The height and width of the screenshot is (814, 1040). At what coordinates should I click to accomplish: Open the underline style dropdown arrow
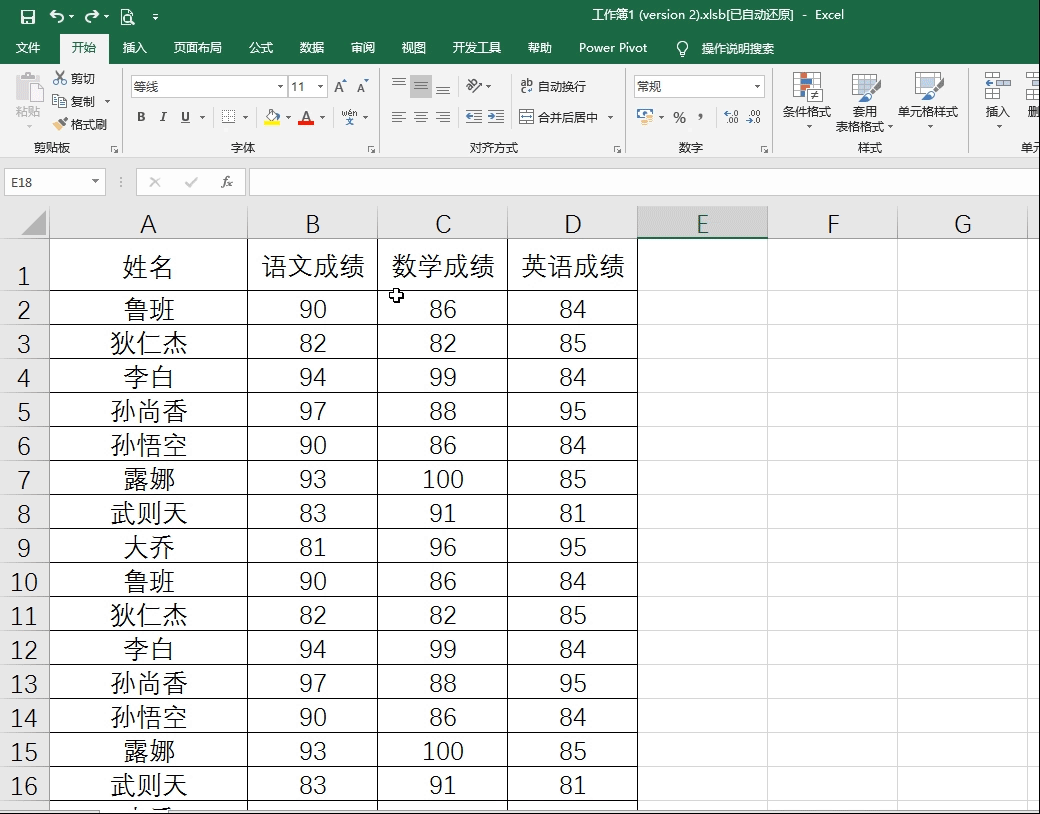pyautogui.click(x=202, y=117)
